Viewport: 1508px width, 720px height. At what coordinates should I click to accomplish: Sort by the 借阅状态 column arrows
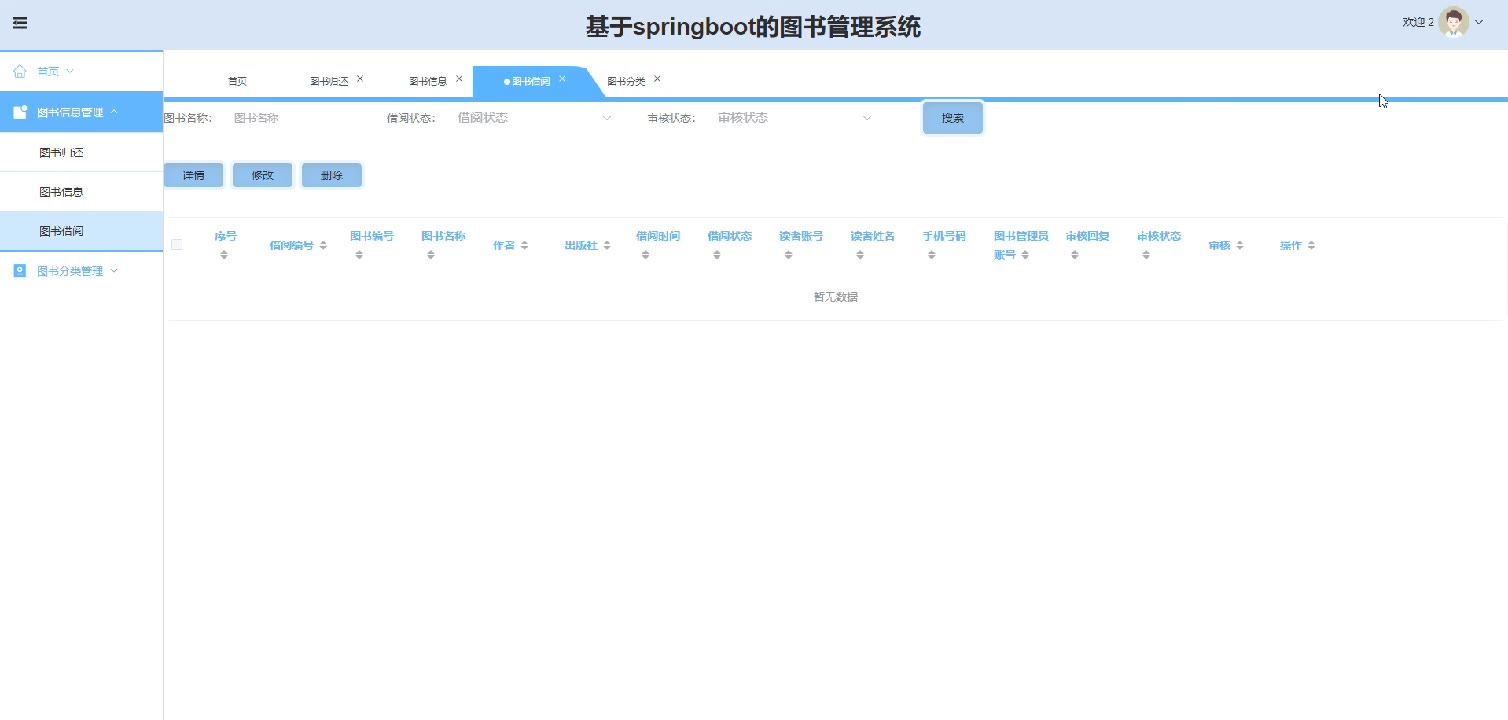point(717,255)
